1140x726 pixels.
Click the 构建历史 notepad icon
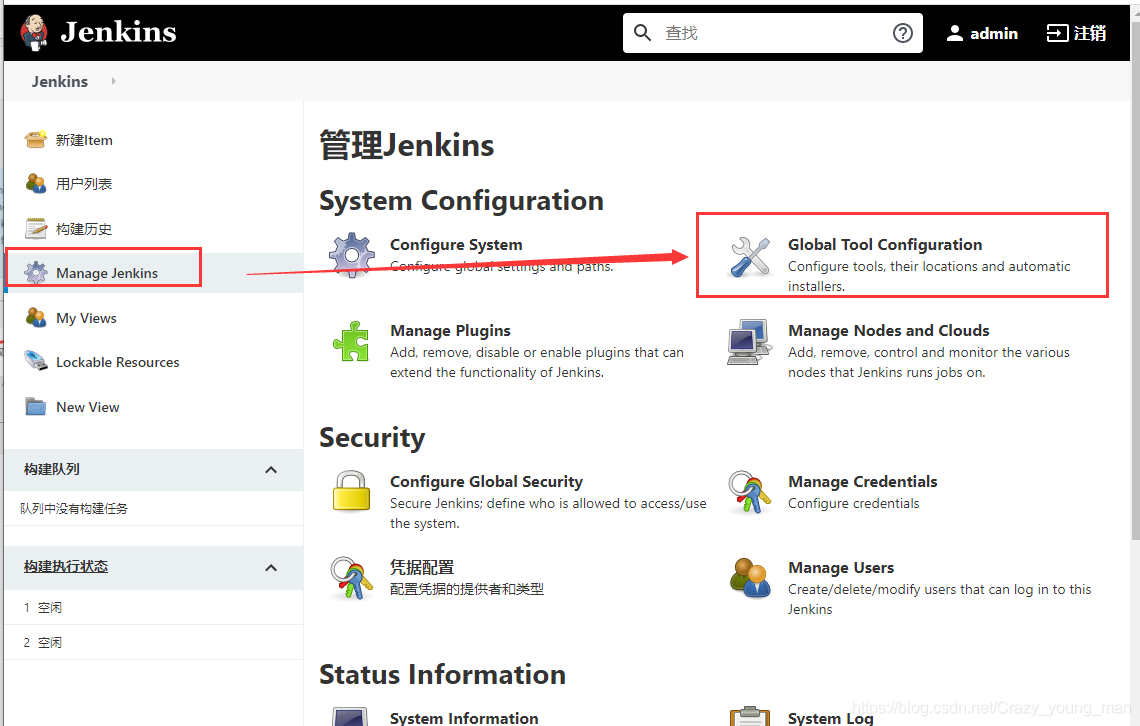point(36,228)
